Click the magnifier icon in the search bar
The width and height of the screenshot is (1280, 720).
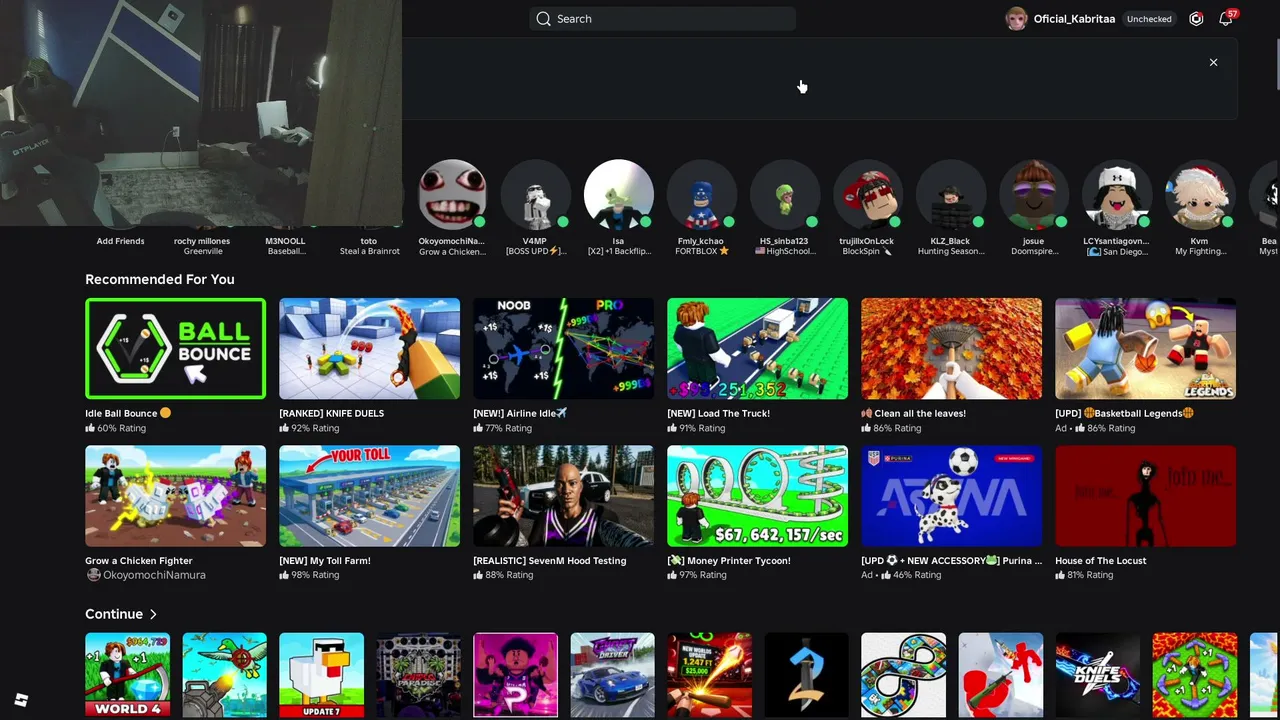click(x=543, y=19)
